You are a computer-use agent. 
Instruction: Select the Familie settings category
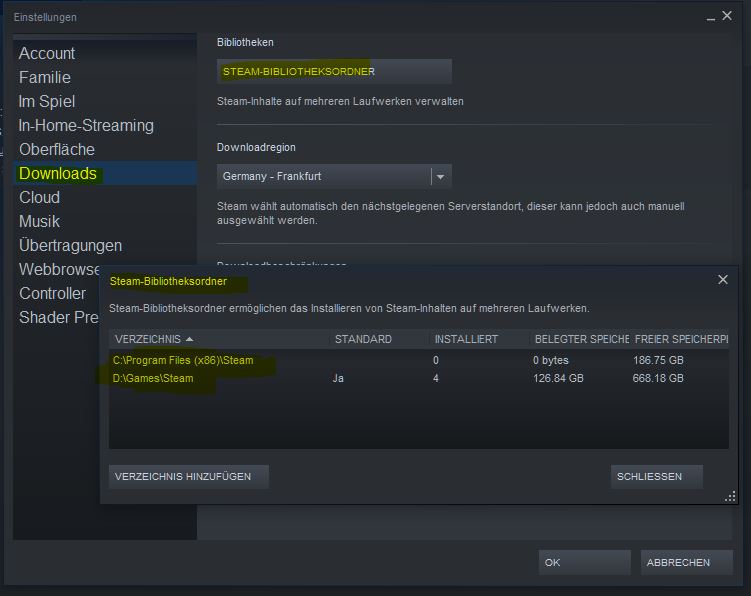(x=105, y=77)
